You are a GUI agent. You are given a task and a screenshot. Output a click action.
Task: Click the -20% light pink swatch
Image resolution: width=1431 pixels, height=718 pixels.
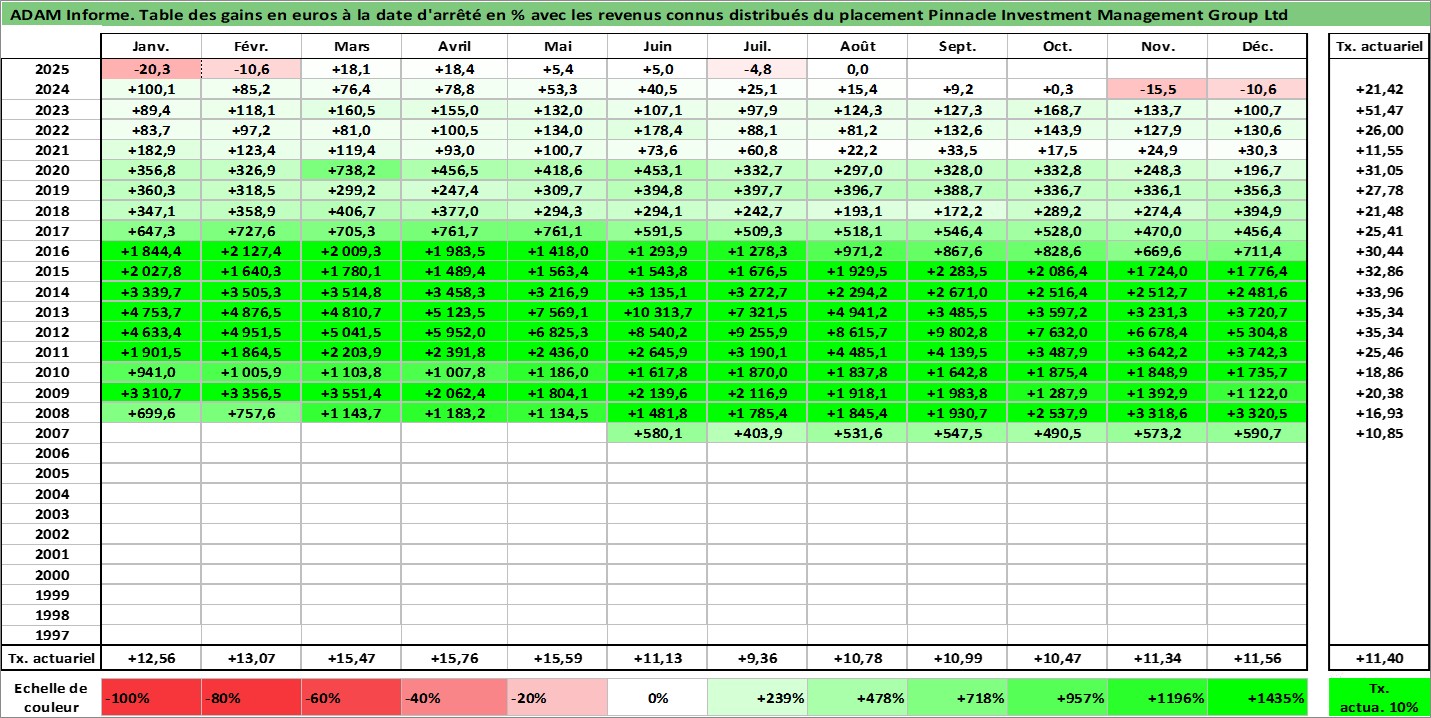(x=557, y=698)
